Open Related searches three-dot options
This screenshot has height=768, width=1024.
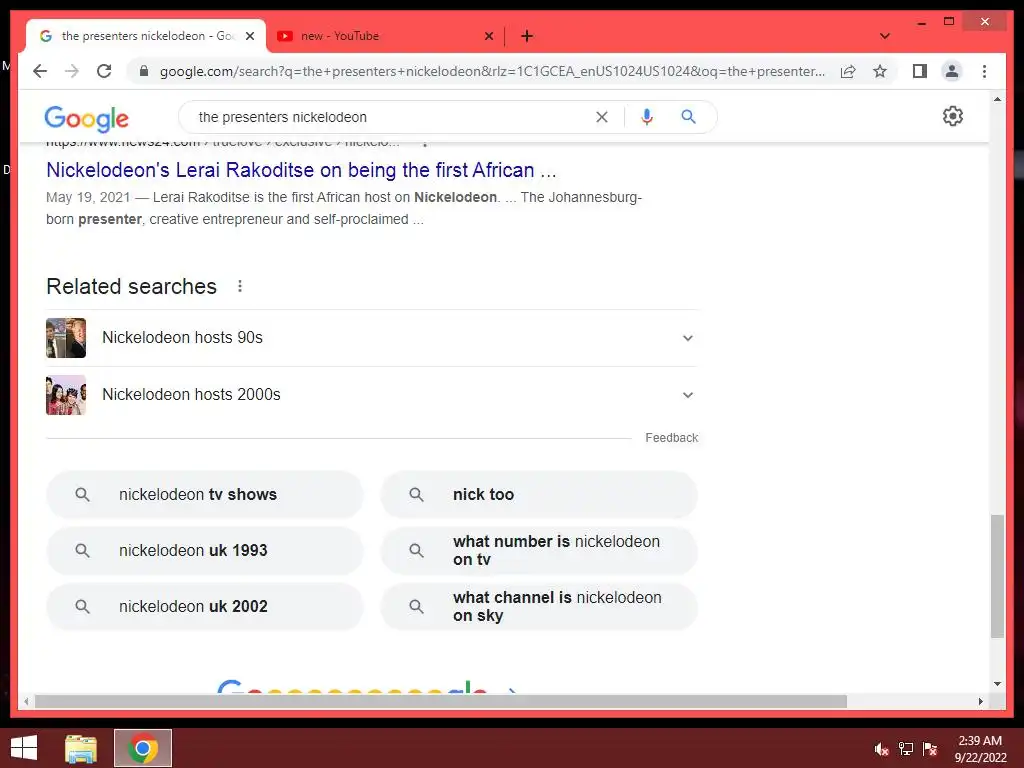click(x=240, y=286)
